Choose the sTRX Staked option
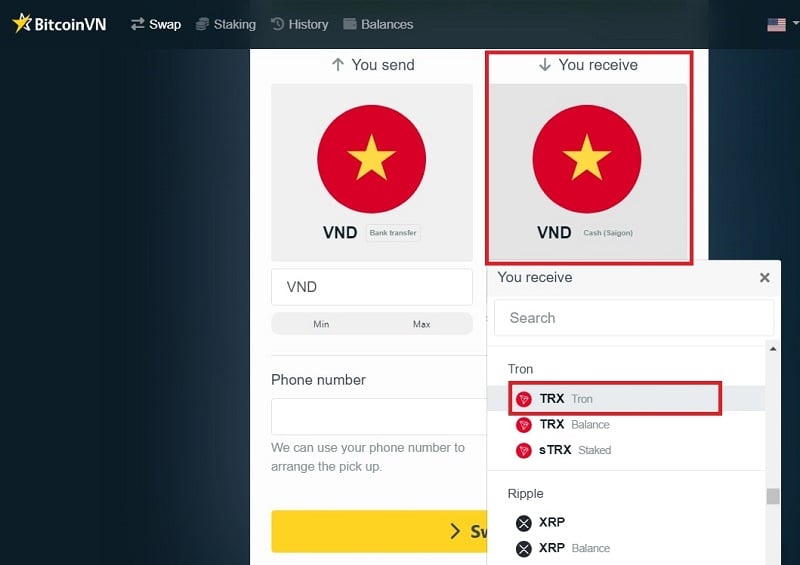Image resolution: width=800 pixels, height=565 pixels. 626,450
